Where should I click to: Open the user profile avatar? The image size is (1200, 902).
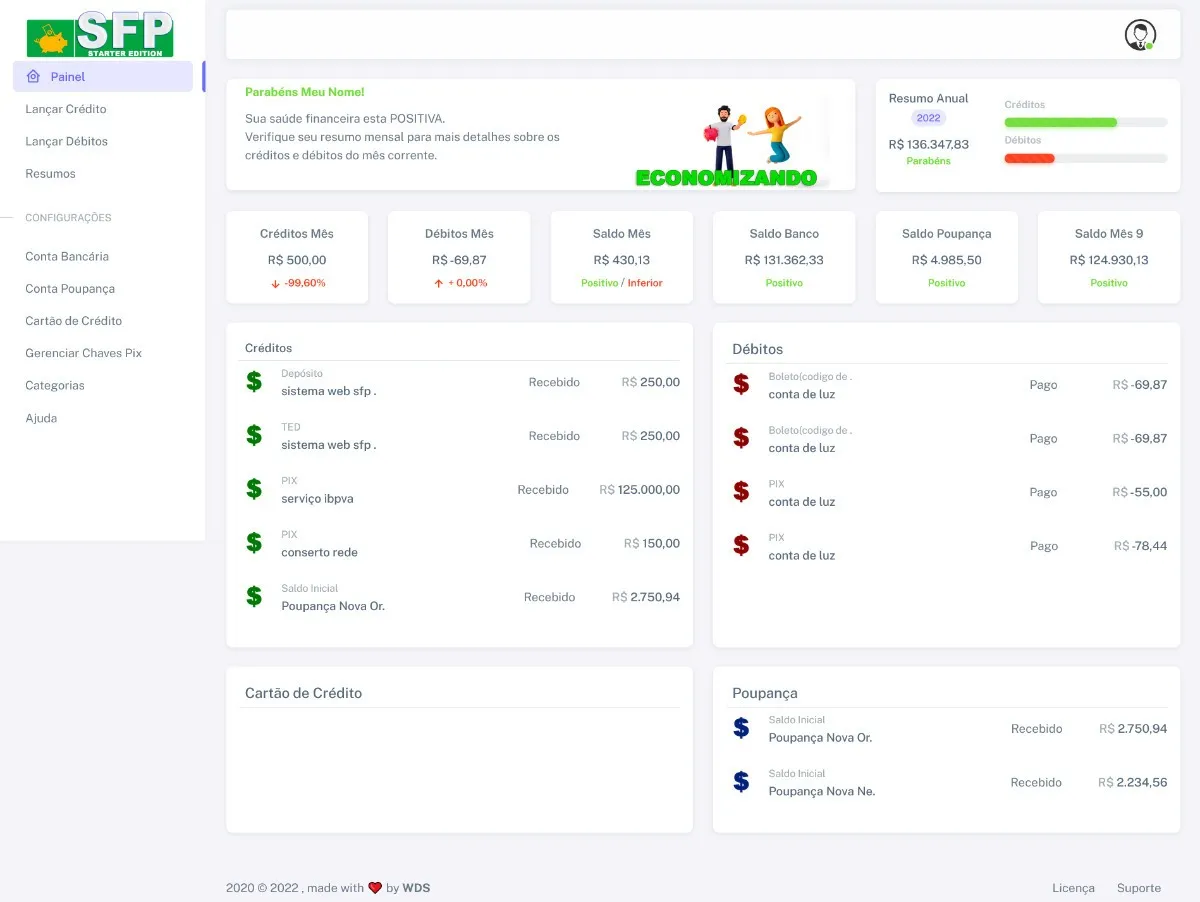coord(1140,35)
